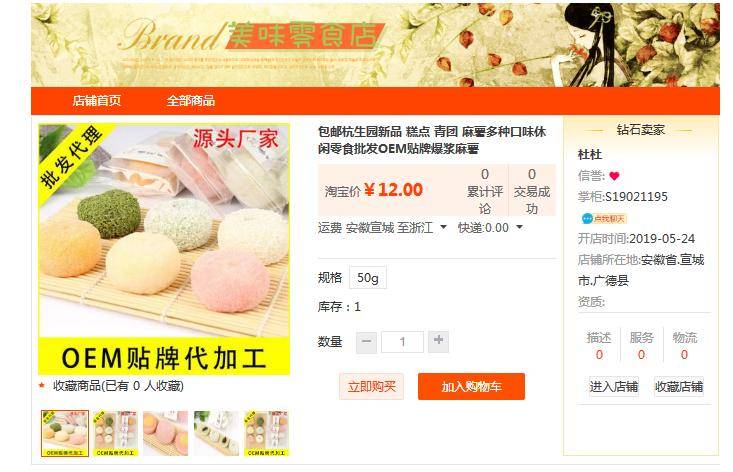Viewport: 733px width, 472px height.
Task: Increase quantity with the plus button
Action: tap(438, 342)
